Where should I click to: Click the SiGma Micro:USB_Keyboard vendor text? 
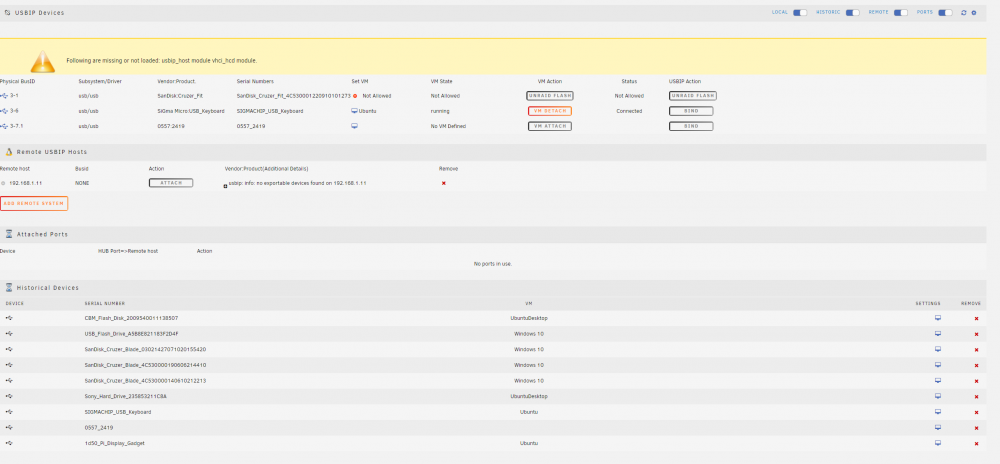coord(191,111)
